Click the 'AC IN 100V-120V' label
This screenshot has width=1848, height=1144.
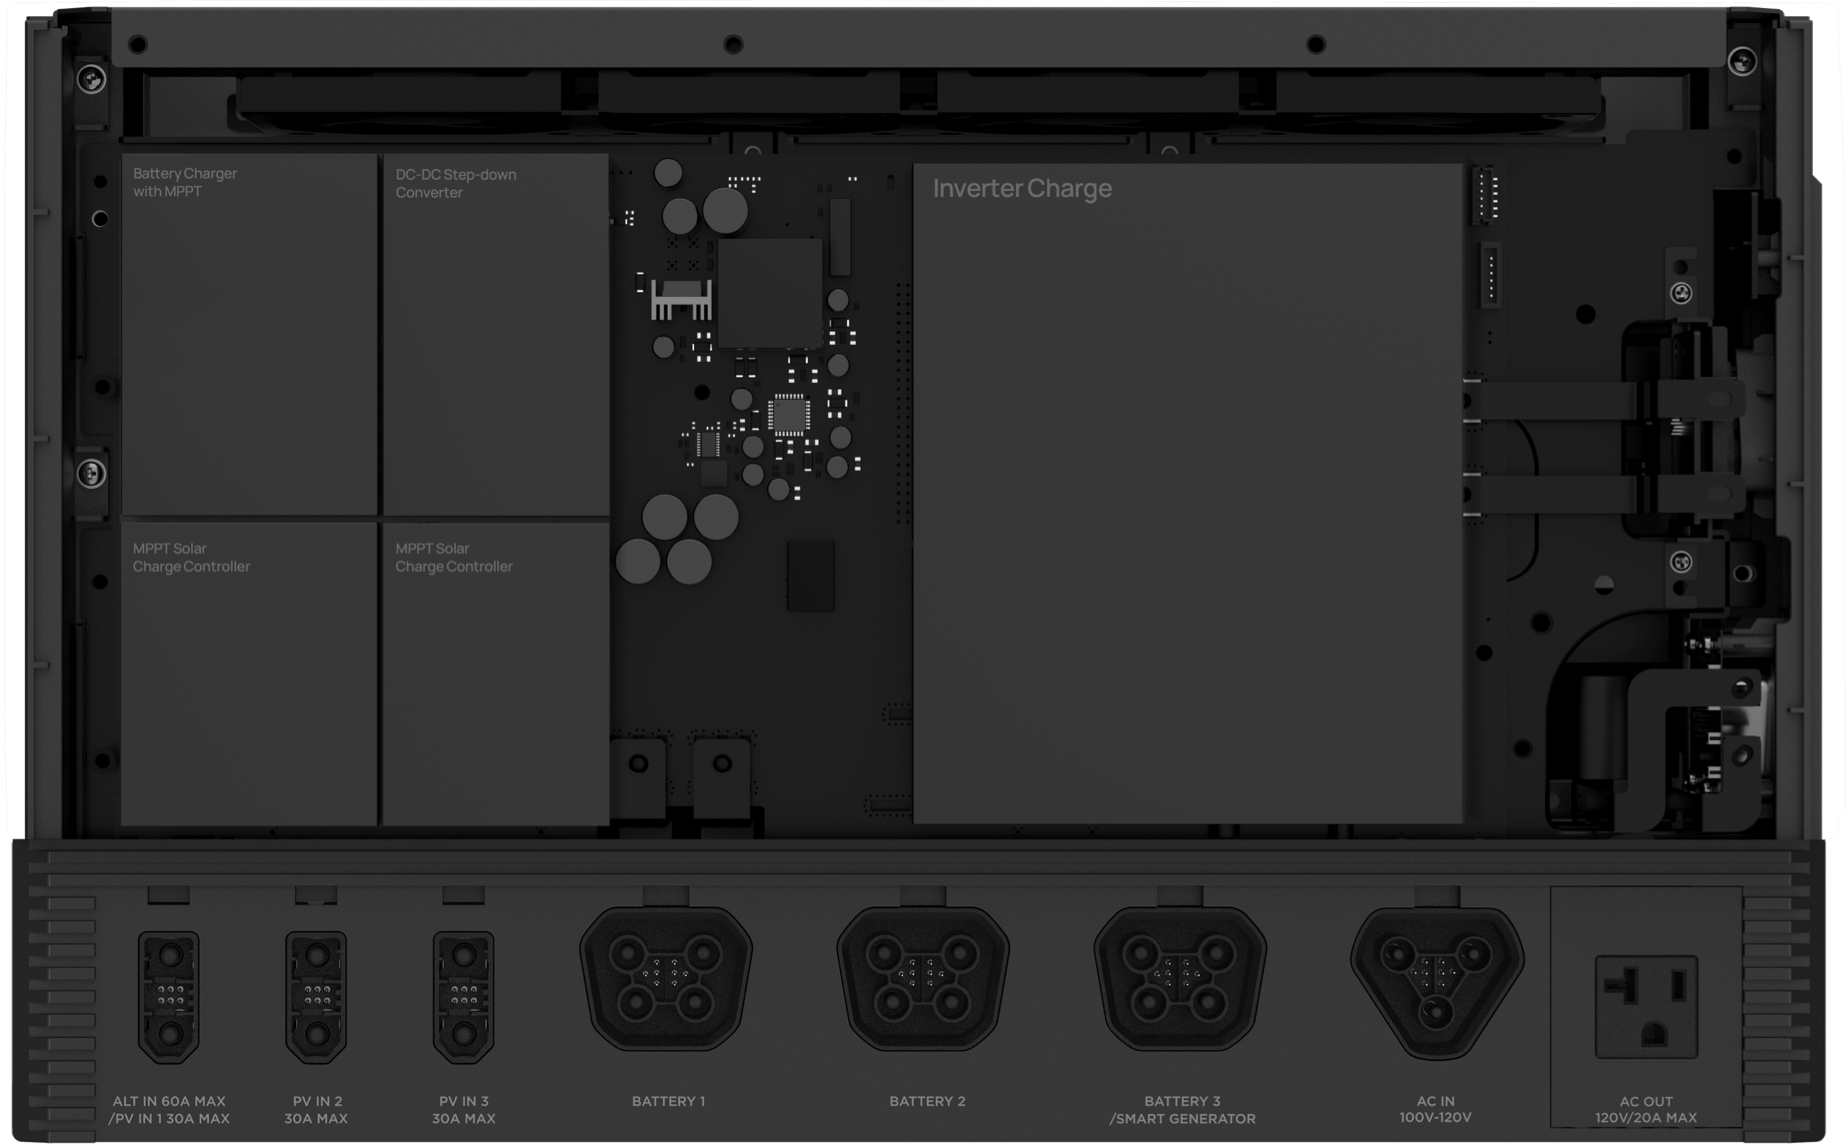pos(1435,1109)
